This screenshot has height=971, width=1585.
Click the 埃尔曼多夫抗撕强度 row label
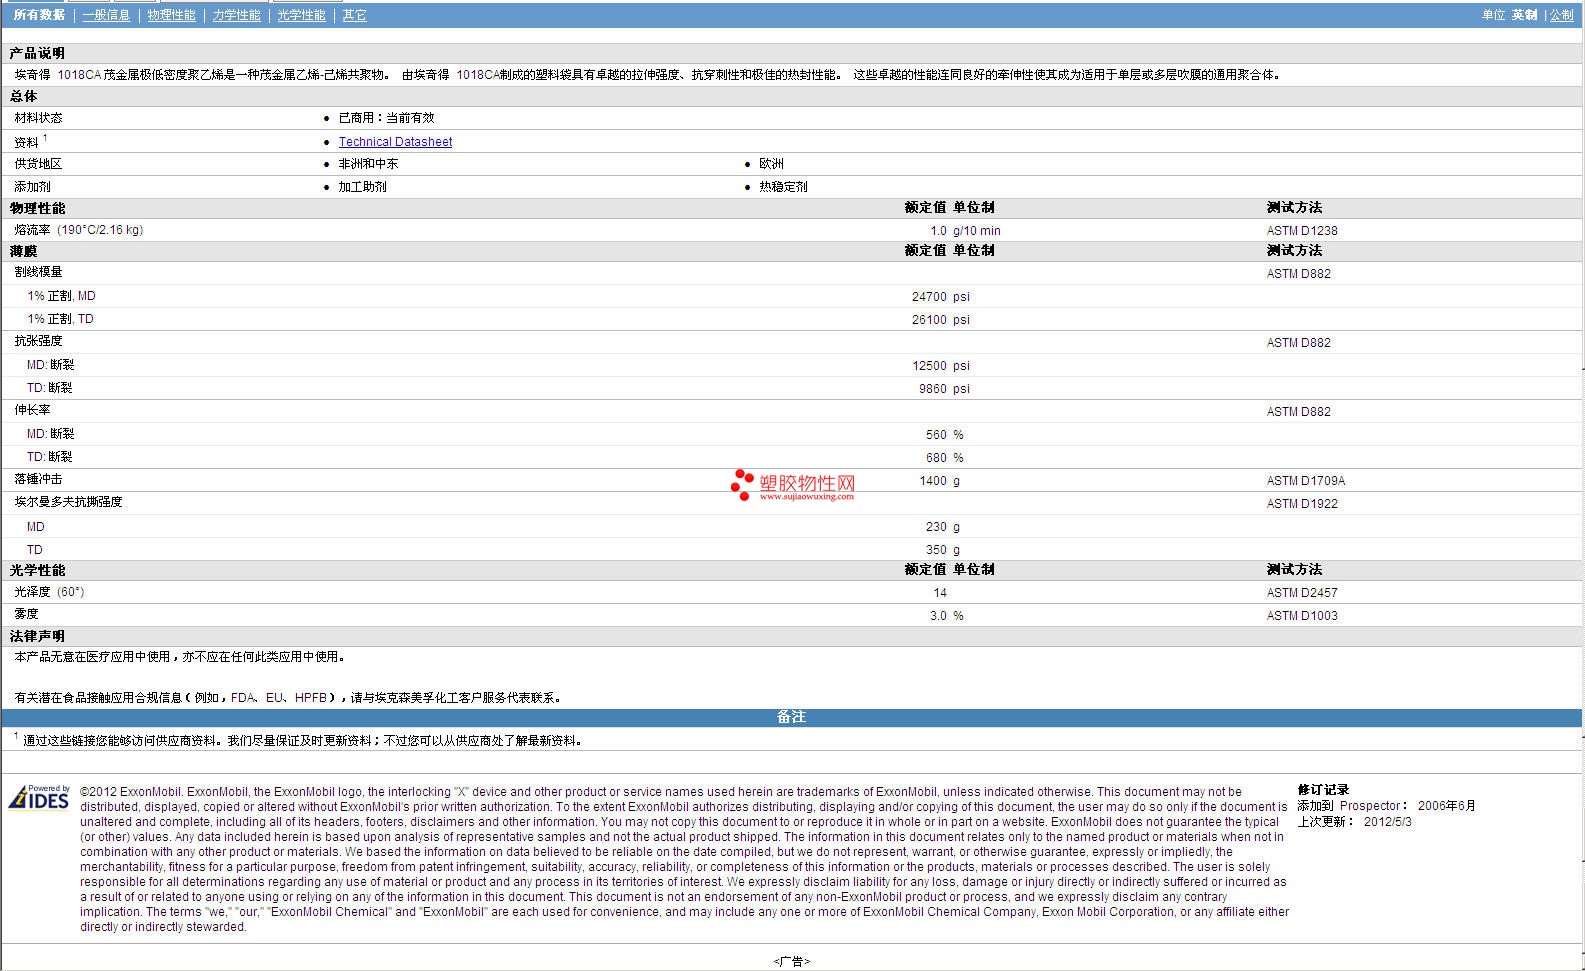68,502
